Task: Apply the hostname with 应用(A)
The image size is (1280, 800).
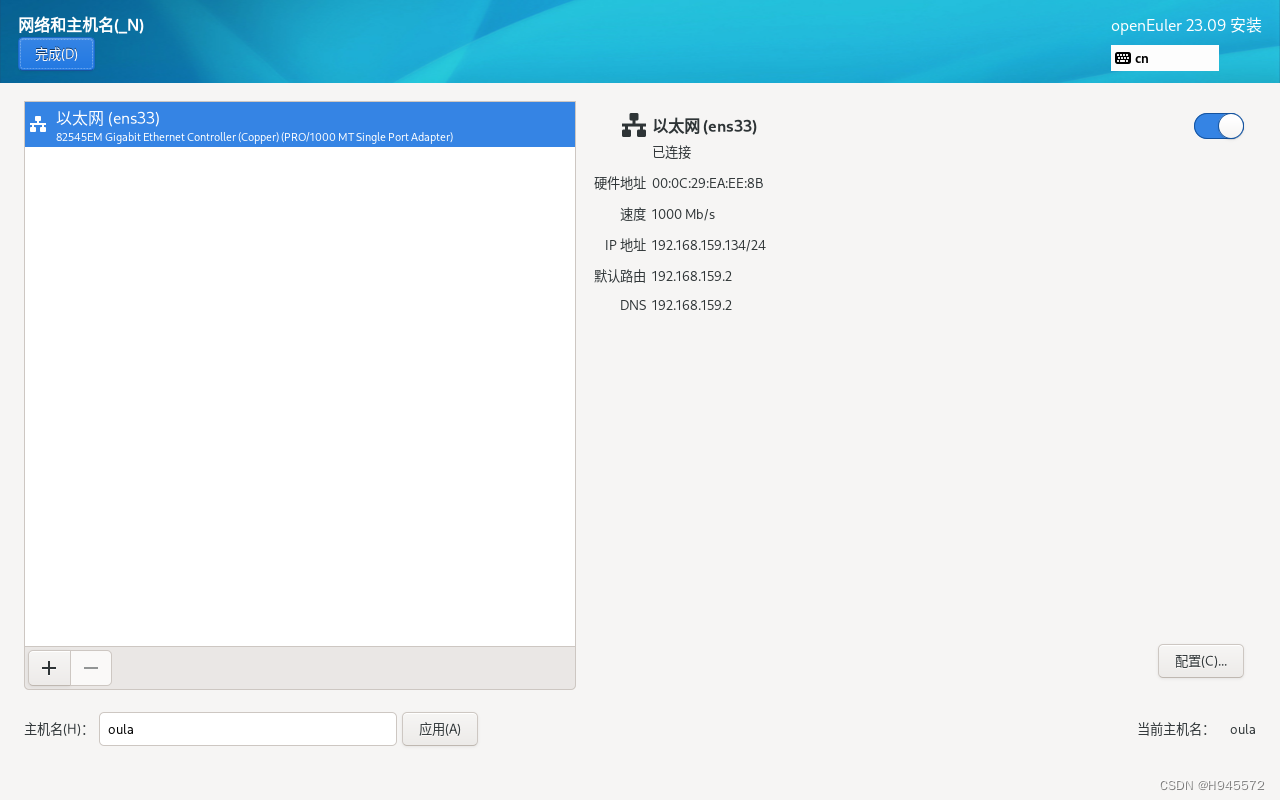Action: coord(440,729)
